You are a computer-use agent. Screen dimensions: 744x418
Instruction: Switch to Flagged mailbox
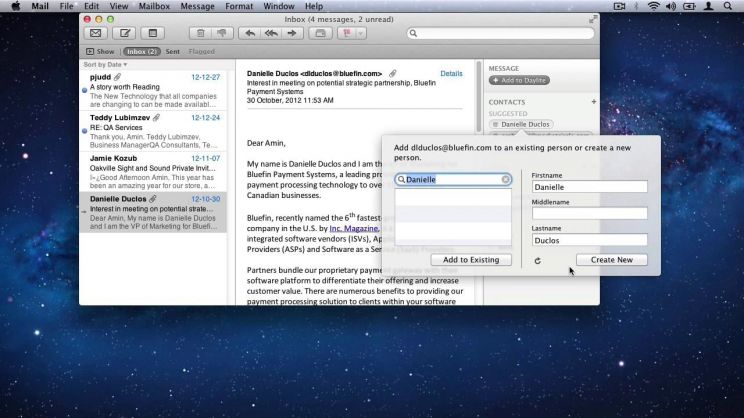coord(202,51)
